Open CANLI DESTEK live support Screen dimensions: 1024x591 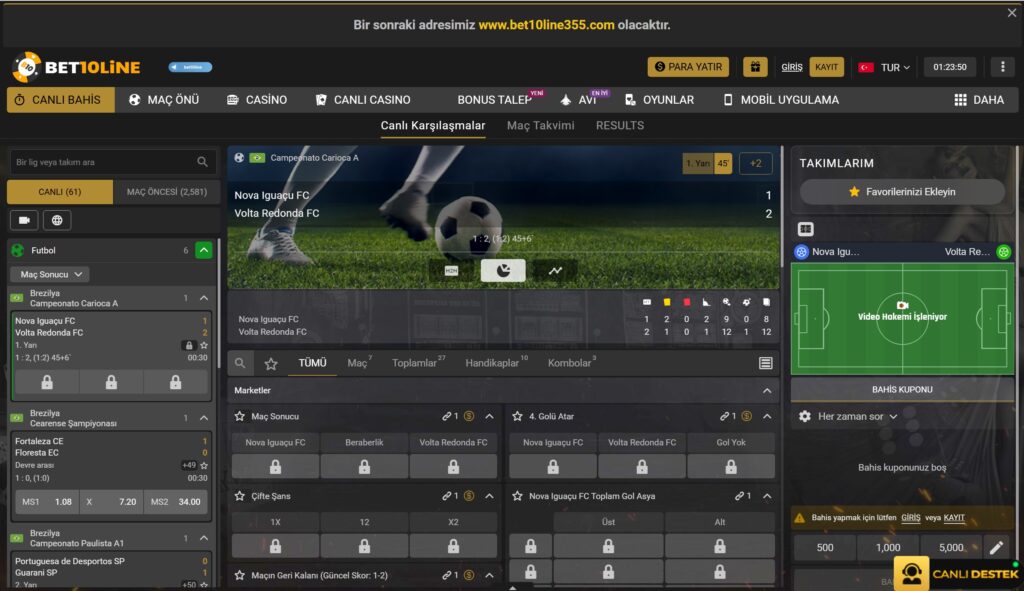(957, 573)
